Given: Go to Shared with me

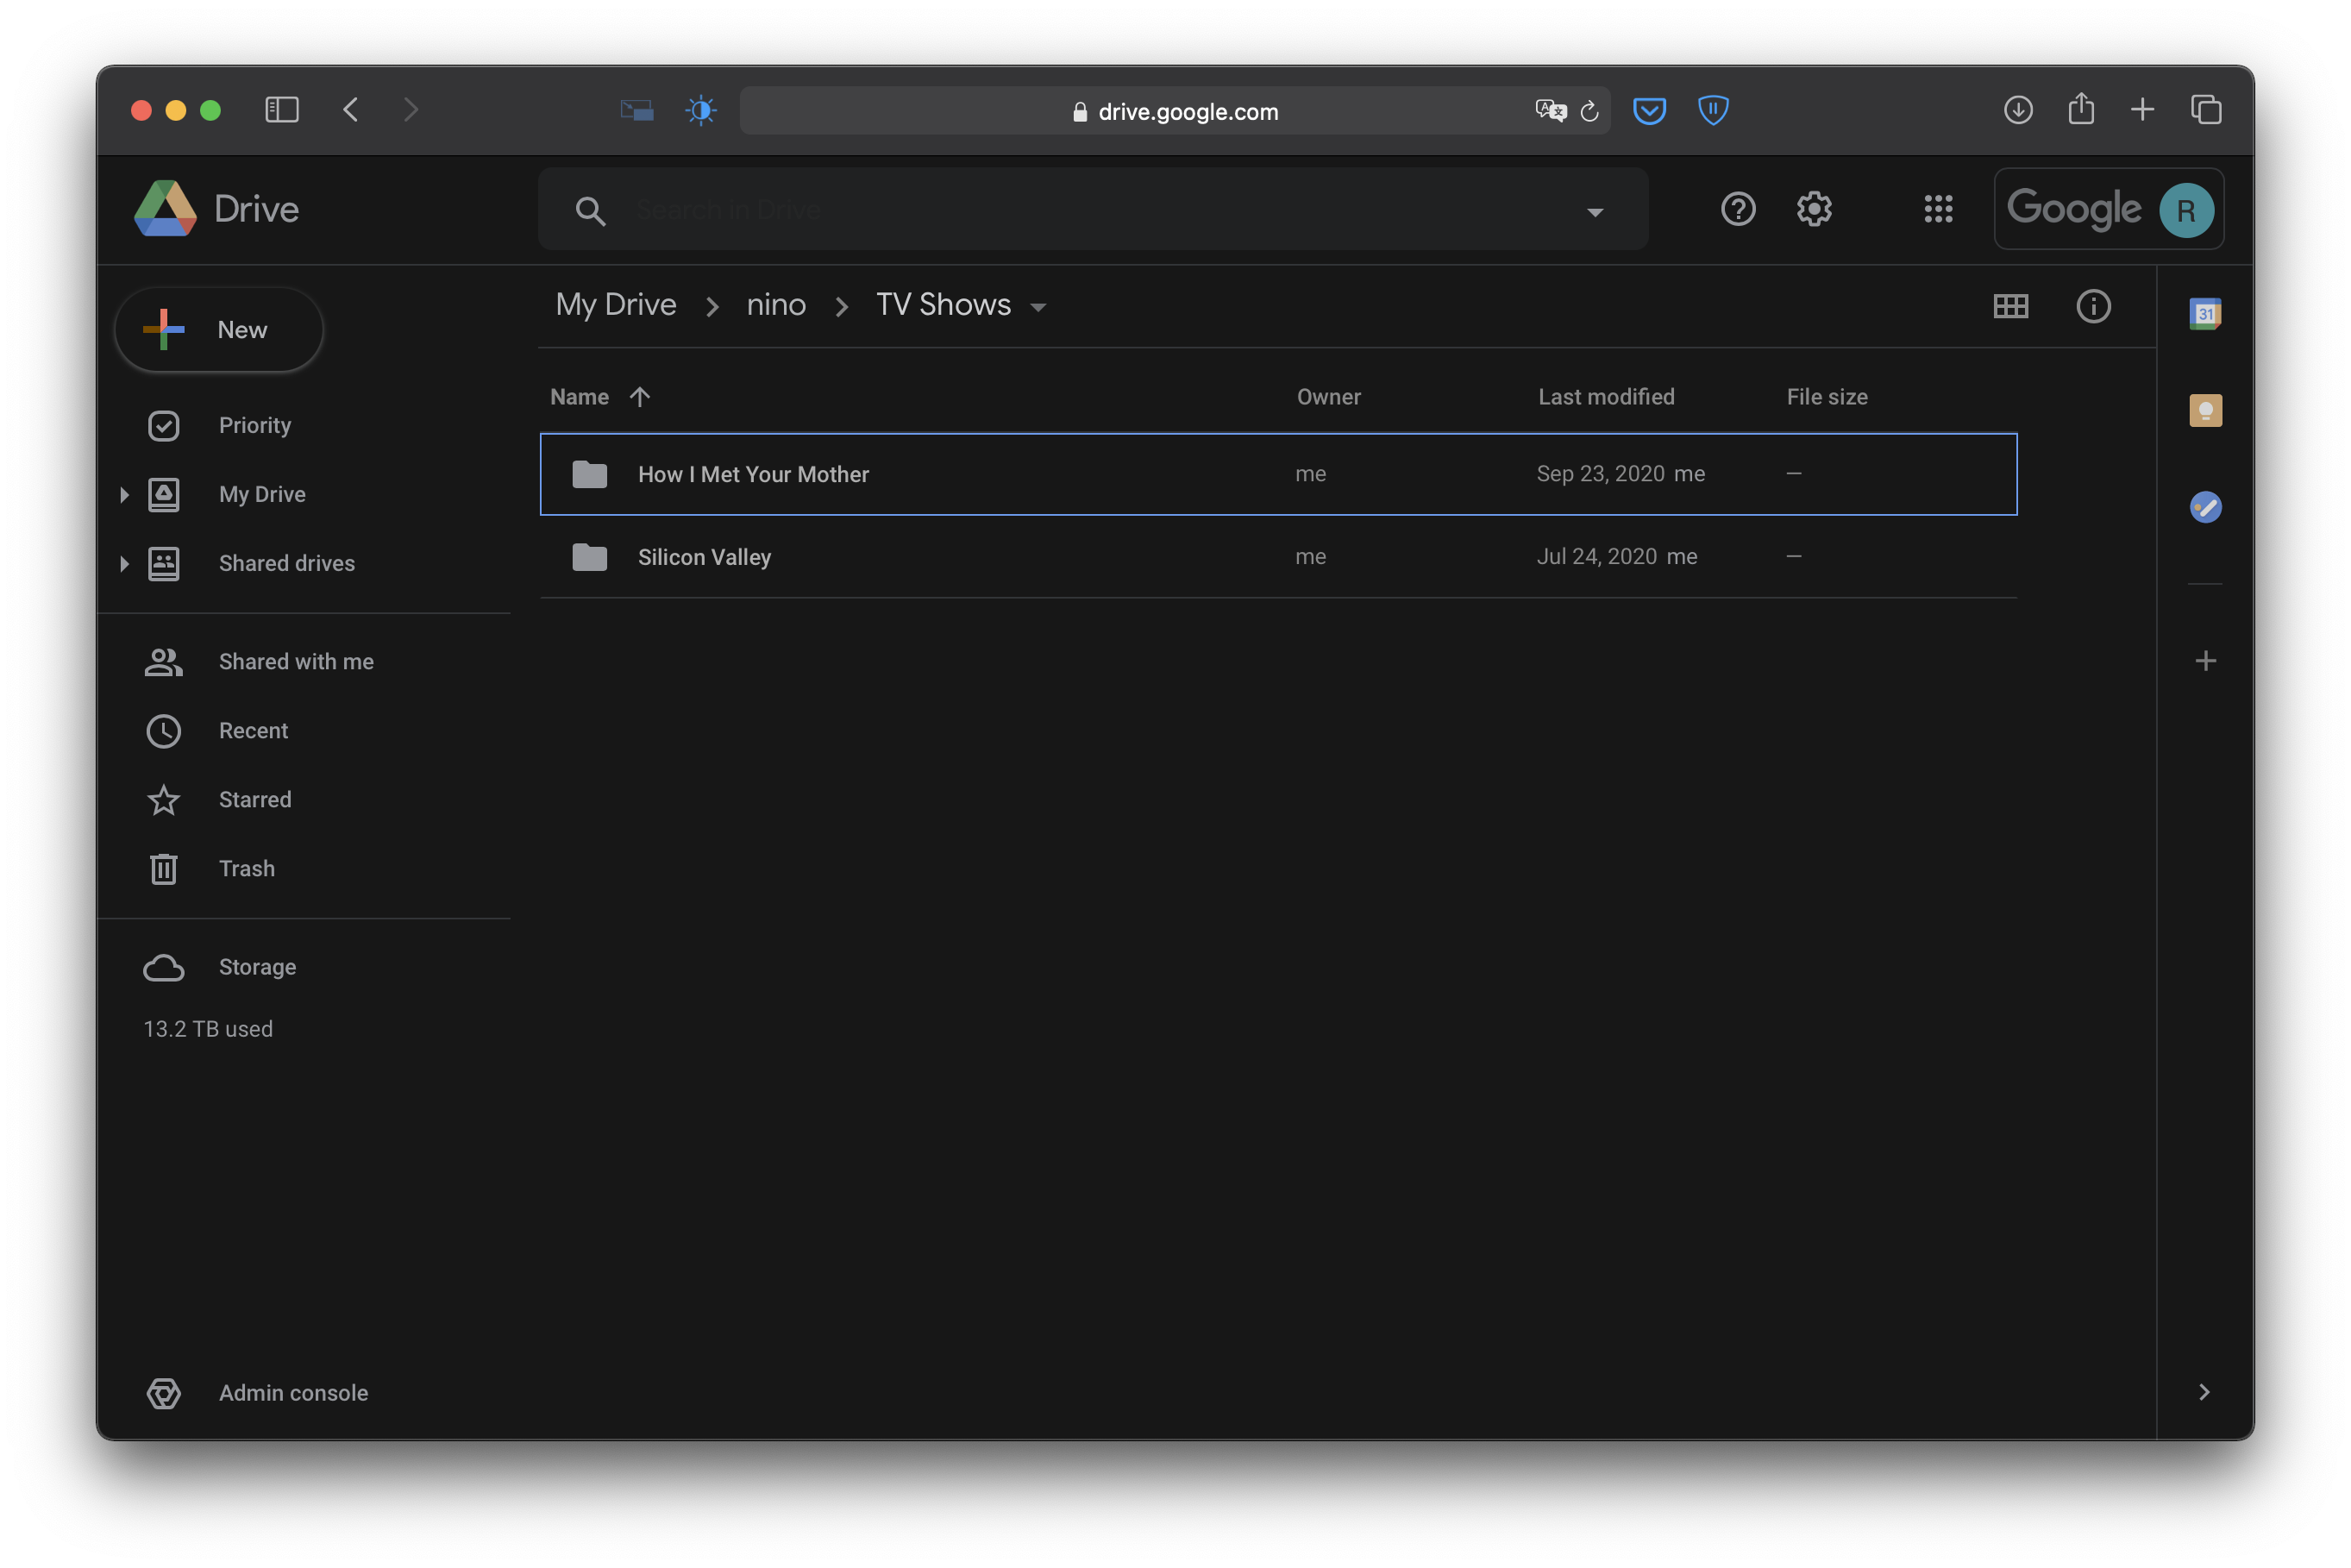Looking at the screenshot, I should point(296,661).
